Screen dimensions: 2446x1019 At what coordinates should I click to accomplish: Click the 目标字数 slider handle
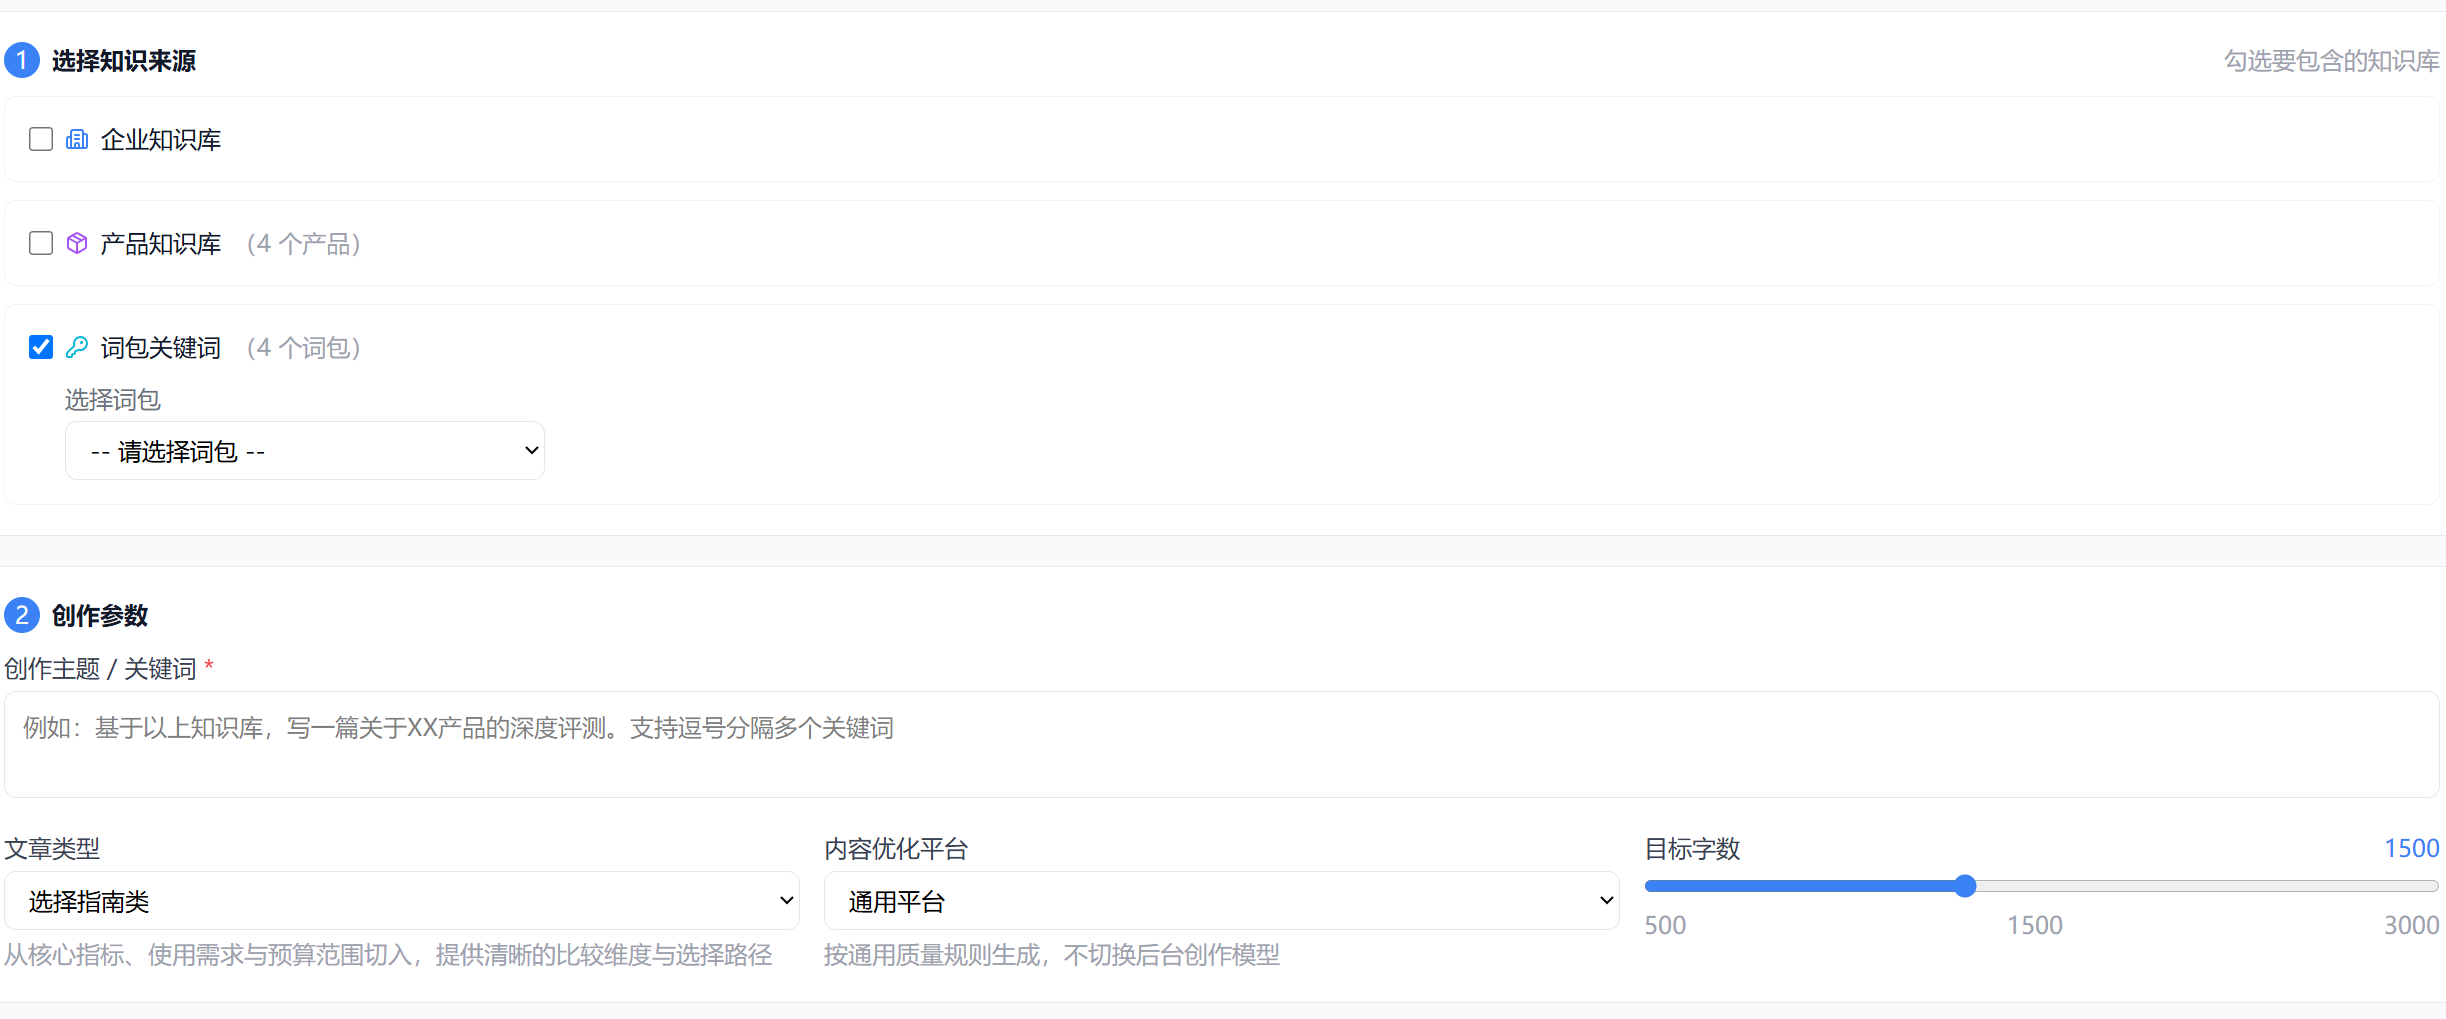[1965, 886]
